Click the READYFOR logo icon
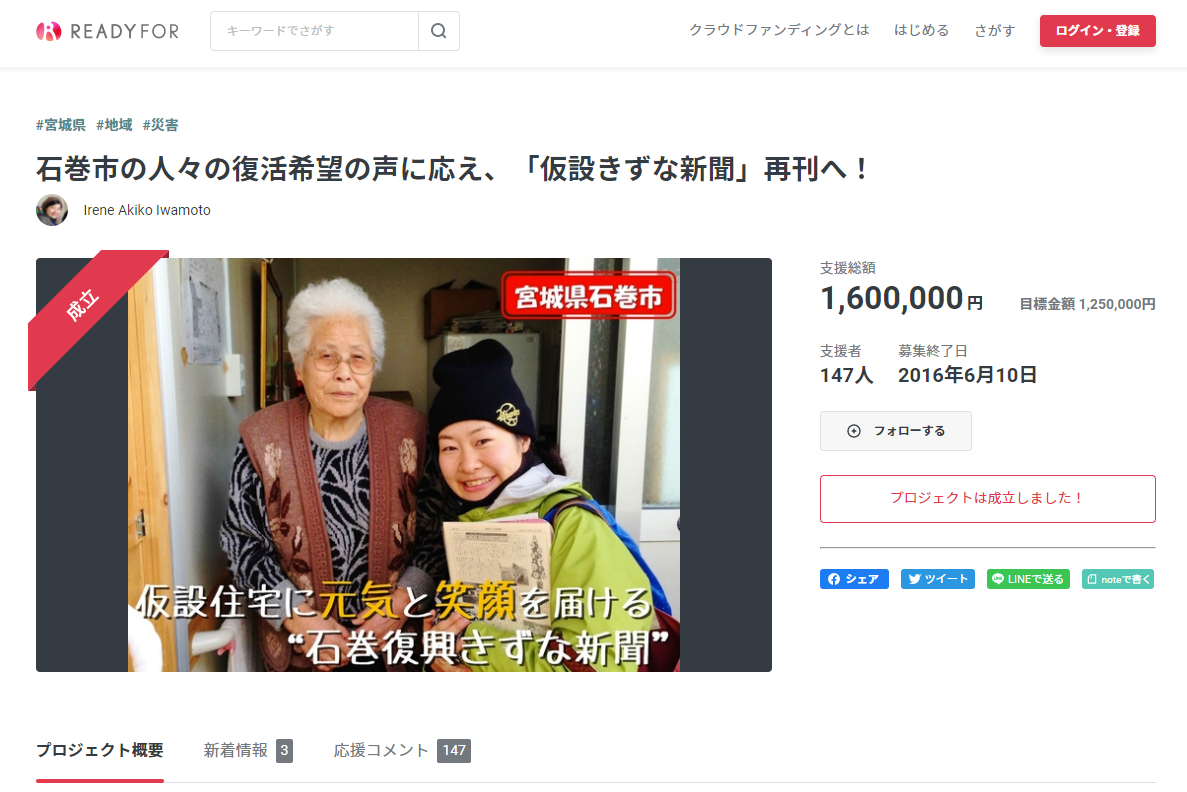 pos(48,31)
